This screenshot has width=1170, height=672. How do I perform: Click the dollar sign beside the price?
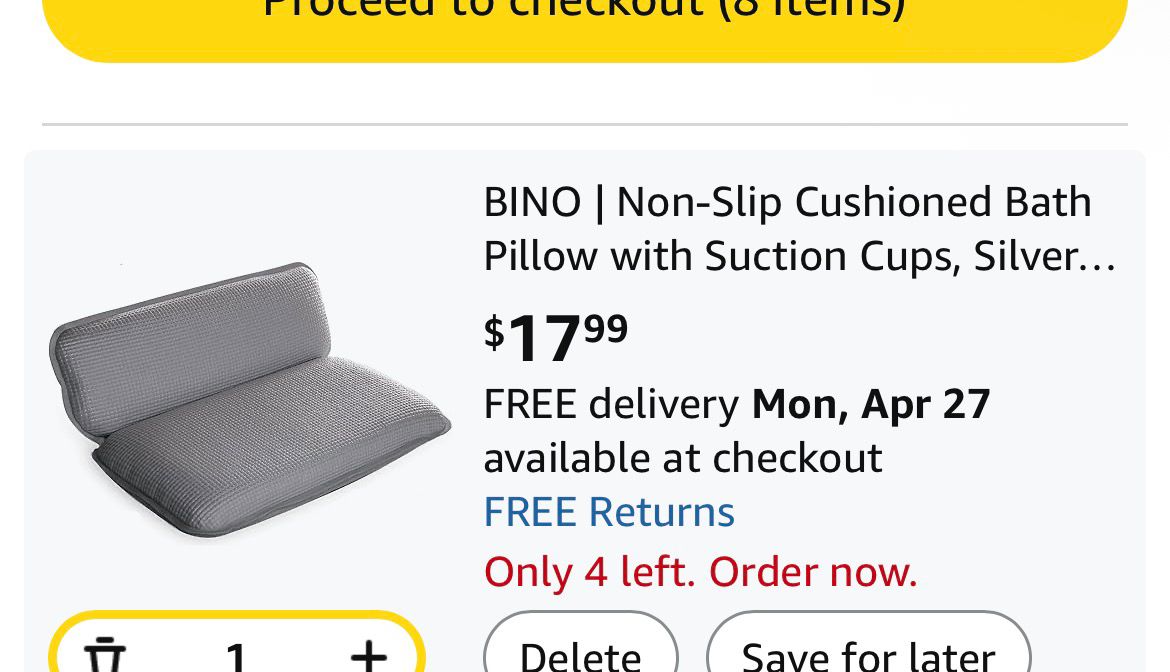494,332
